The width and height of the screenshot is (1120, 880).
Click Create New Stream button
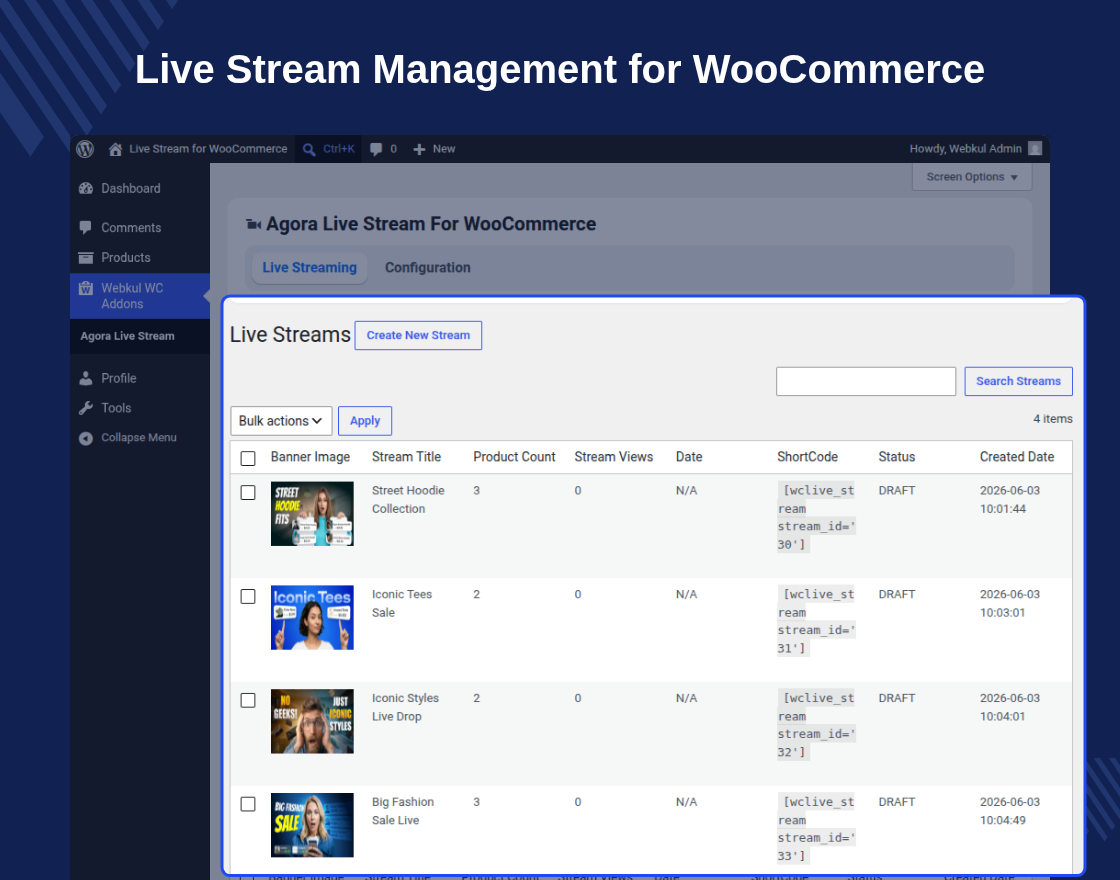click(419, 336)
